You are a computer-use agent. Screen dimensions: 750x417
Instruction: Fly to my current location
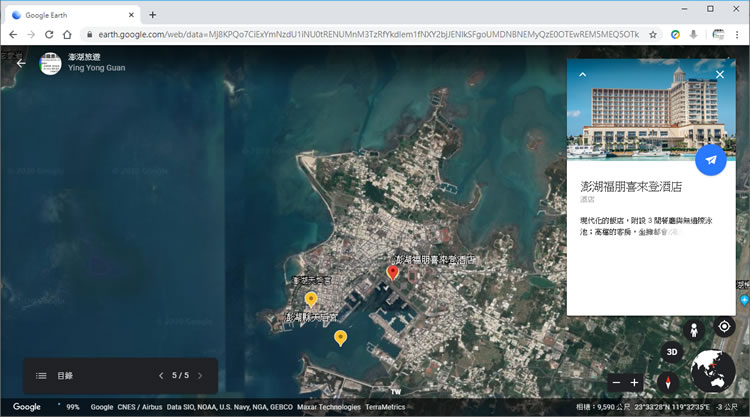(724, 327)
